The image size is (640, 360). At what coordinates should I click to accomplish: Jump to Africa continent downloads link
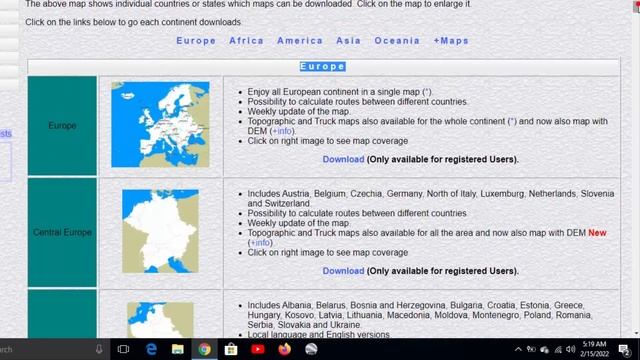click(x=246, y=41)
